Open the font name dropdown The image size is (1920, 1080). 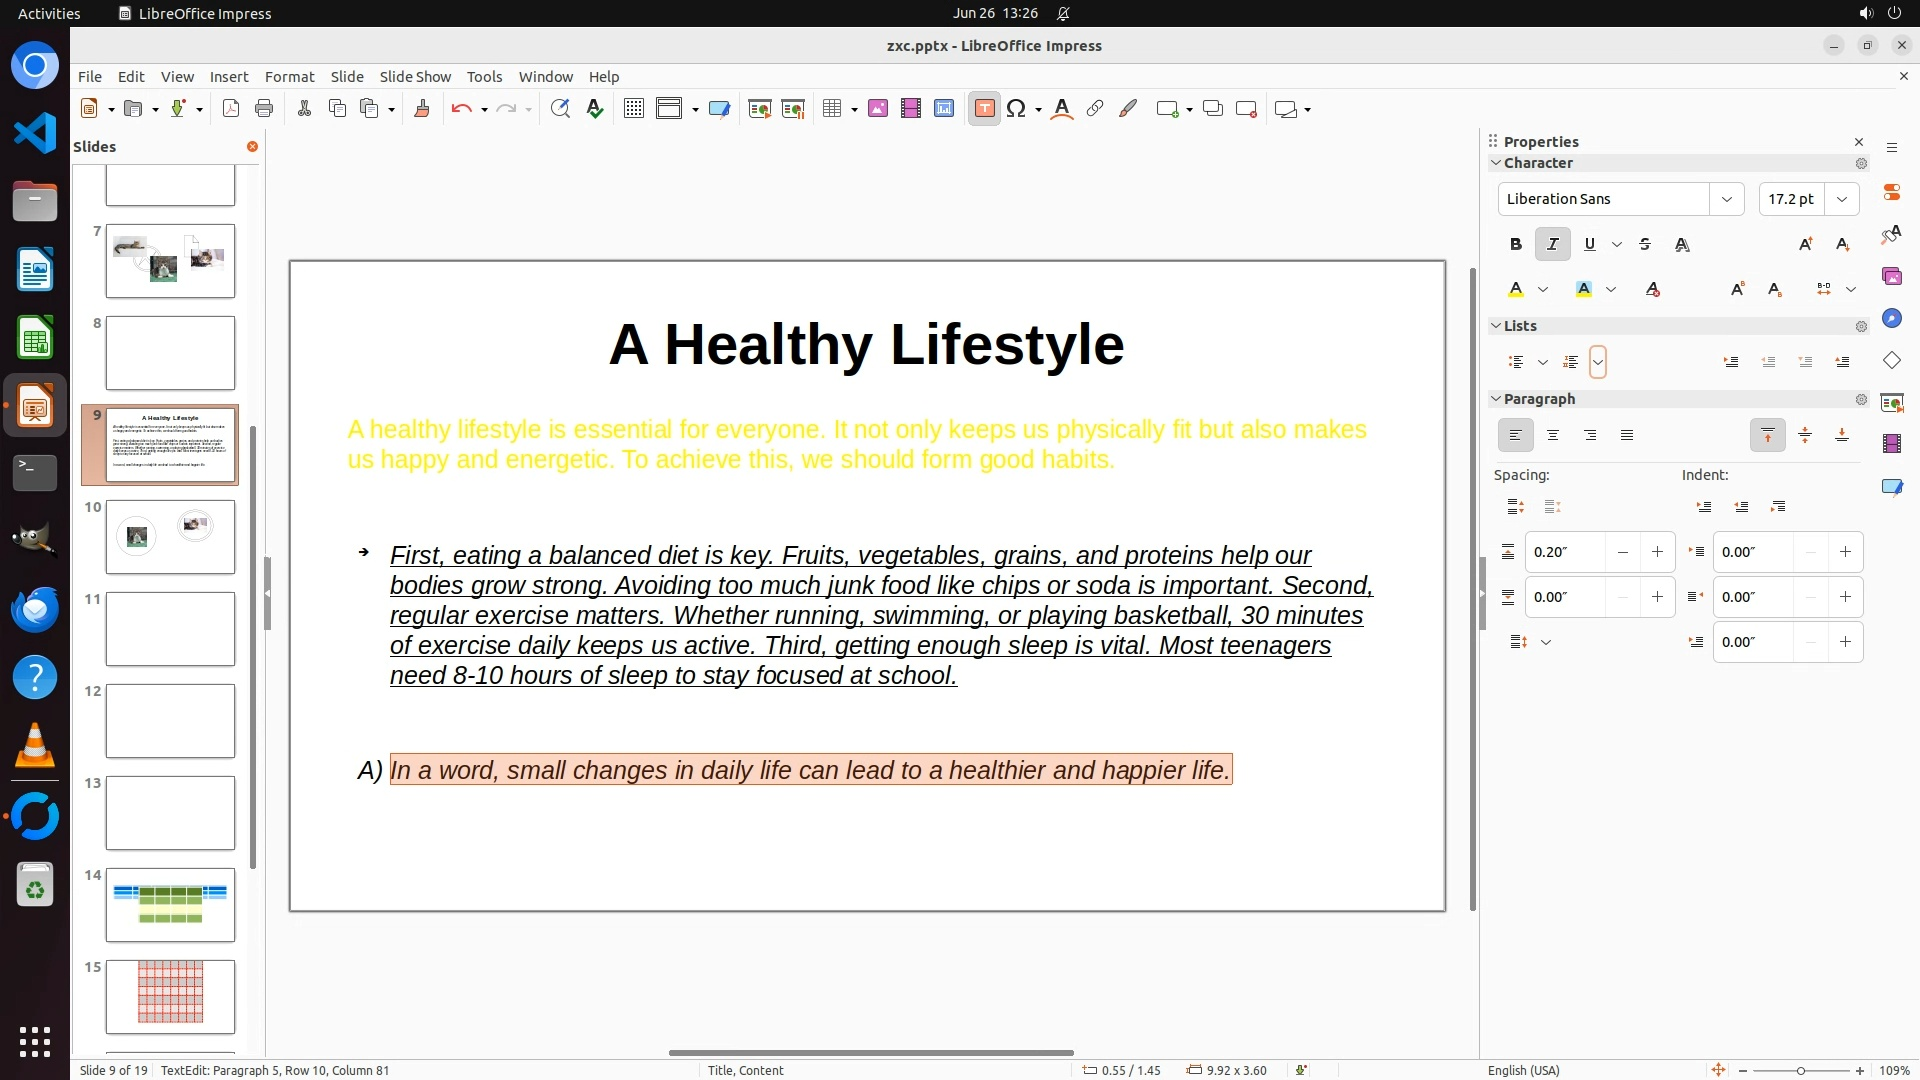1726,199
